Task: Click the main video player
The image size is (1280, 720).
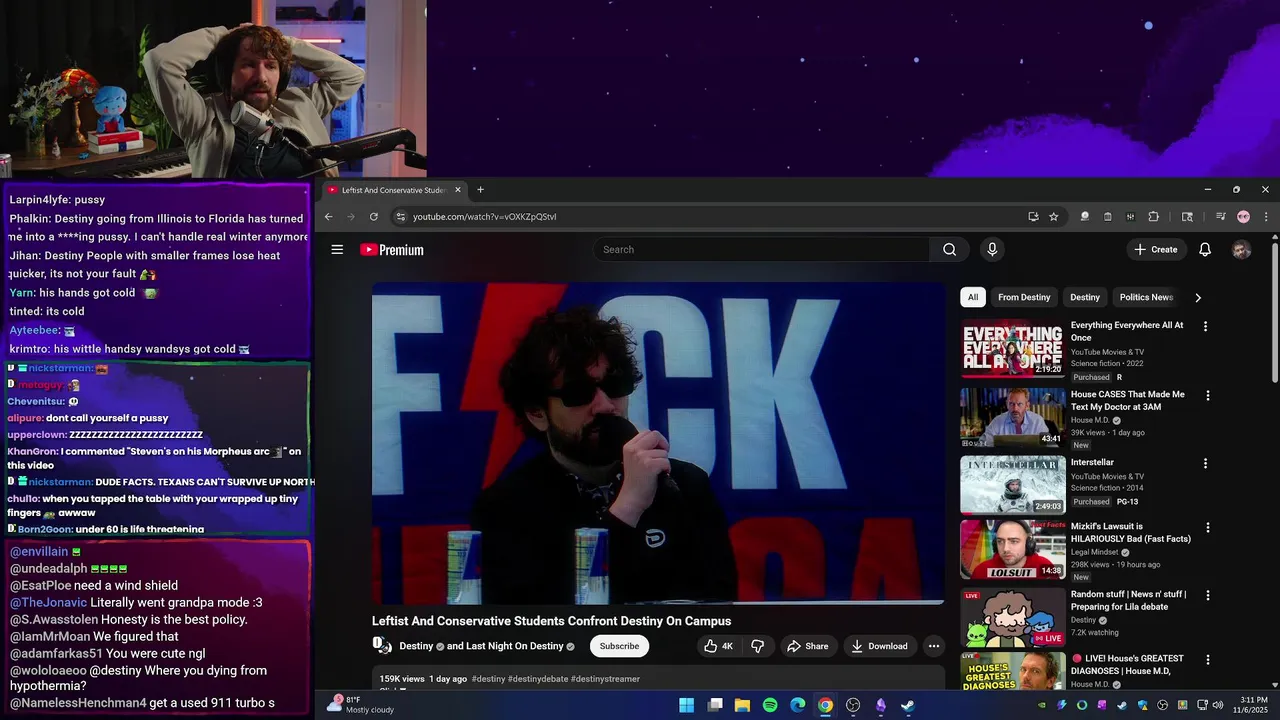Action: click(658, 444)
